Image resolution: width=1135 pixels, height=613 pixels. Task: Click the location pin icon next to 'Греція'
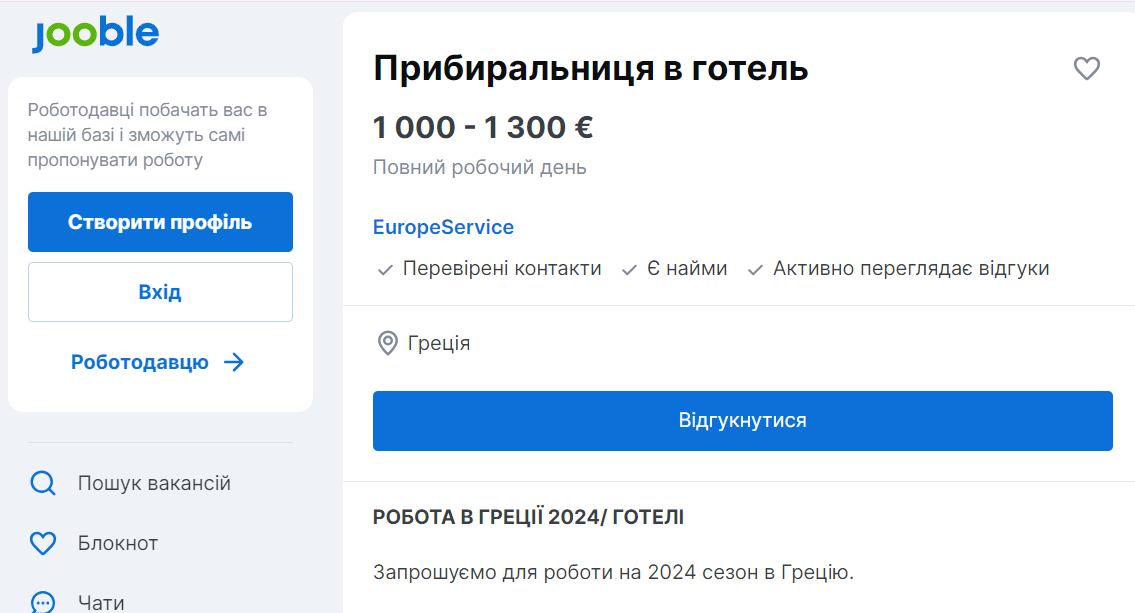tap(387, 341)
